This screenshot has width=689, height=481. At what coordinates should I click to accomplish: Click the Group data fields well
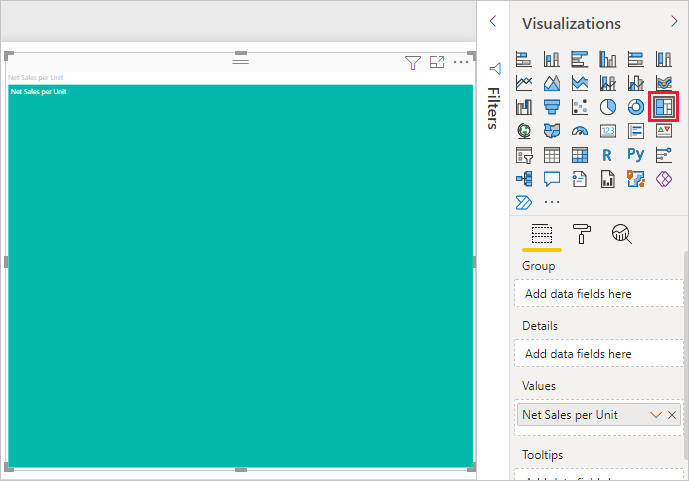tap(599, 293)
